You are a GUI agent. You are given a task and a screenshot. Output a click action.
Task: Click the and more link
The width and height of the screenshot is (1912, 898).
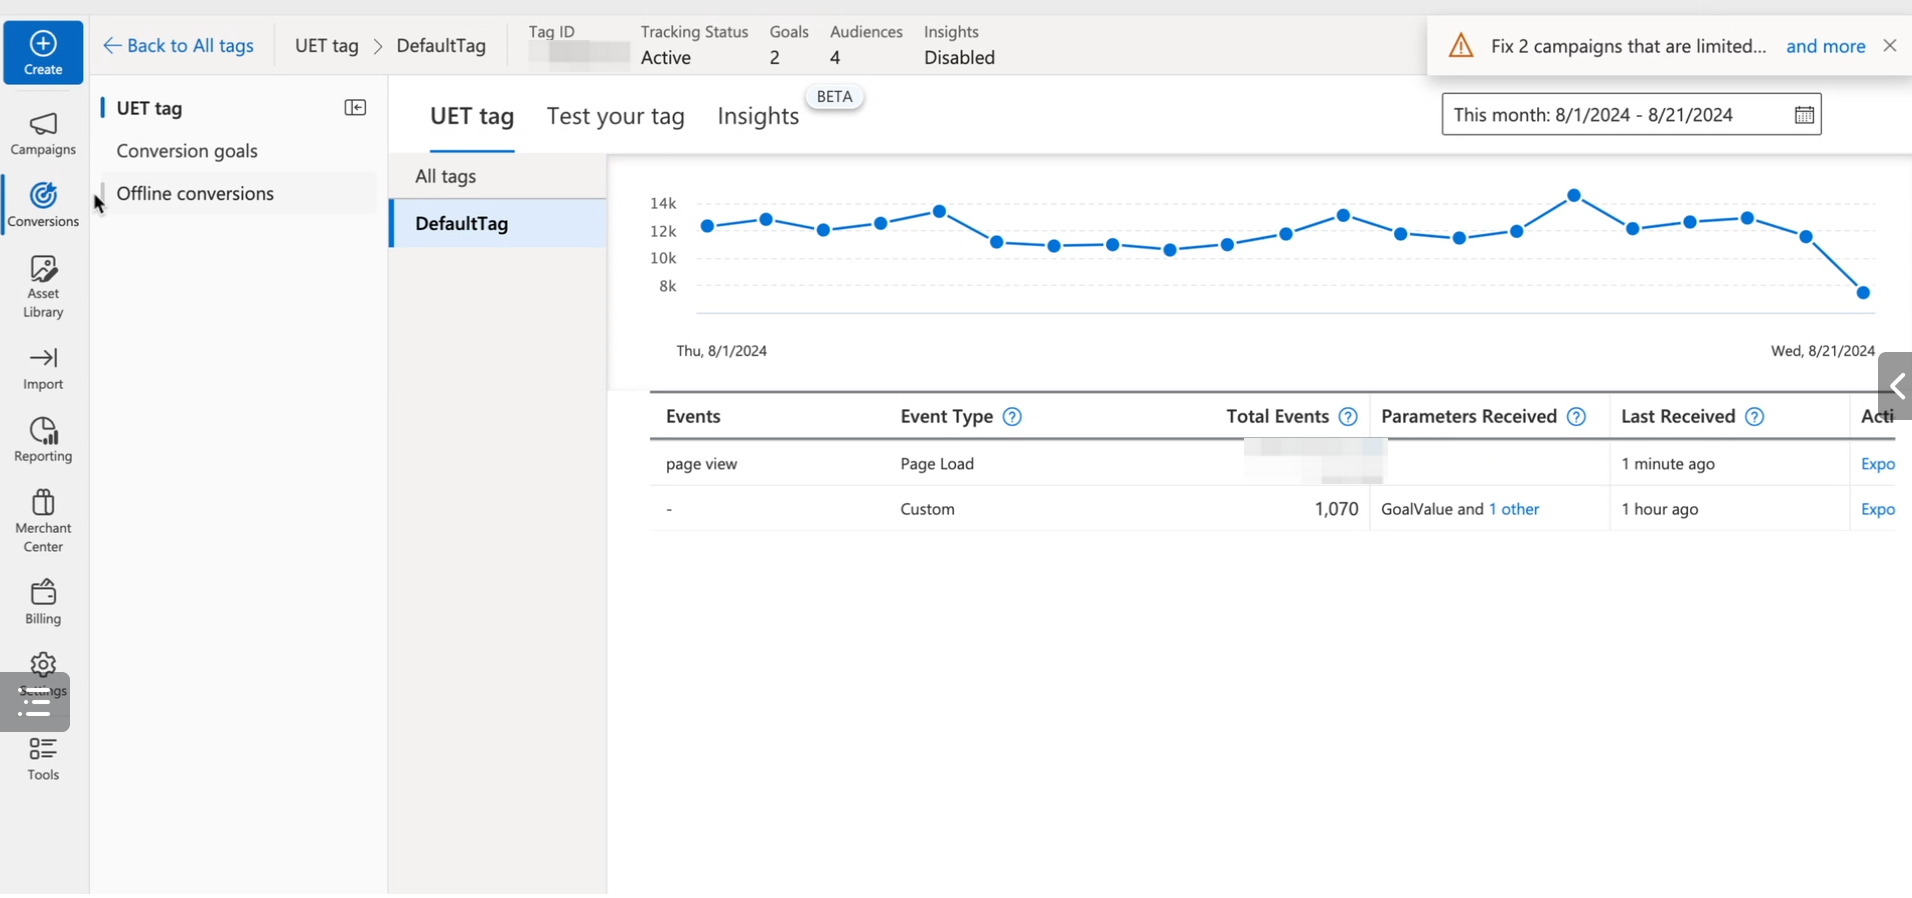(1826, 46)
